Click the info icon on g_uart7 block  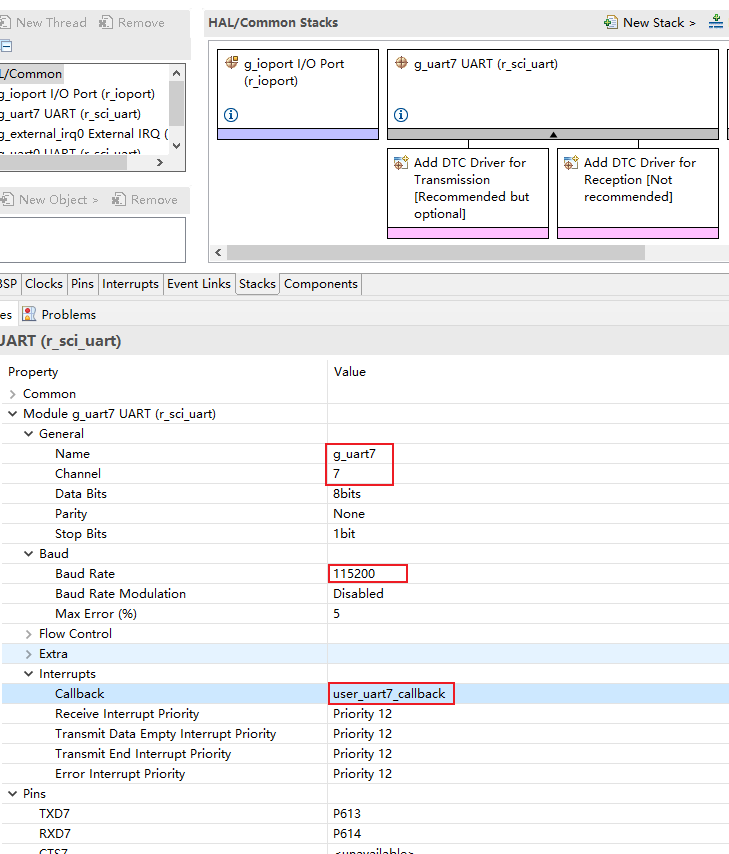[401, 115]
